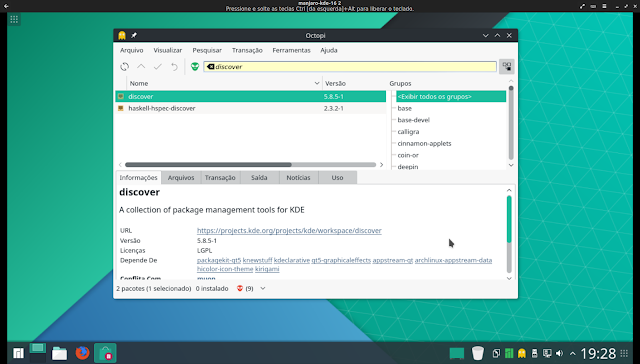Select the Informações tab
This screenshot has height=364, width=640.
[138, 178]
